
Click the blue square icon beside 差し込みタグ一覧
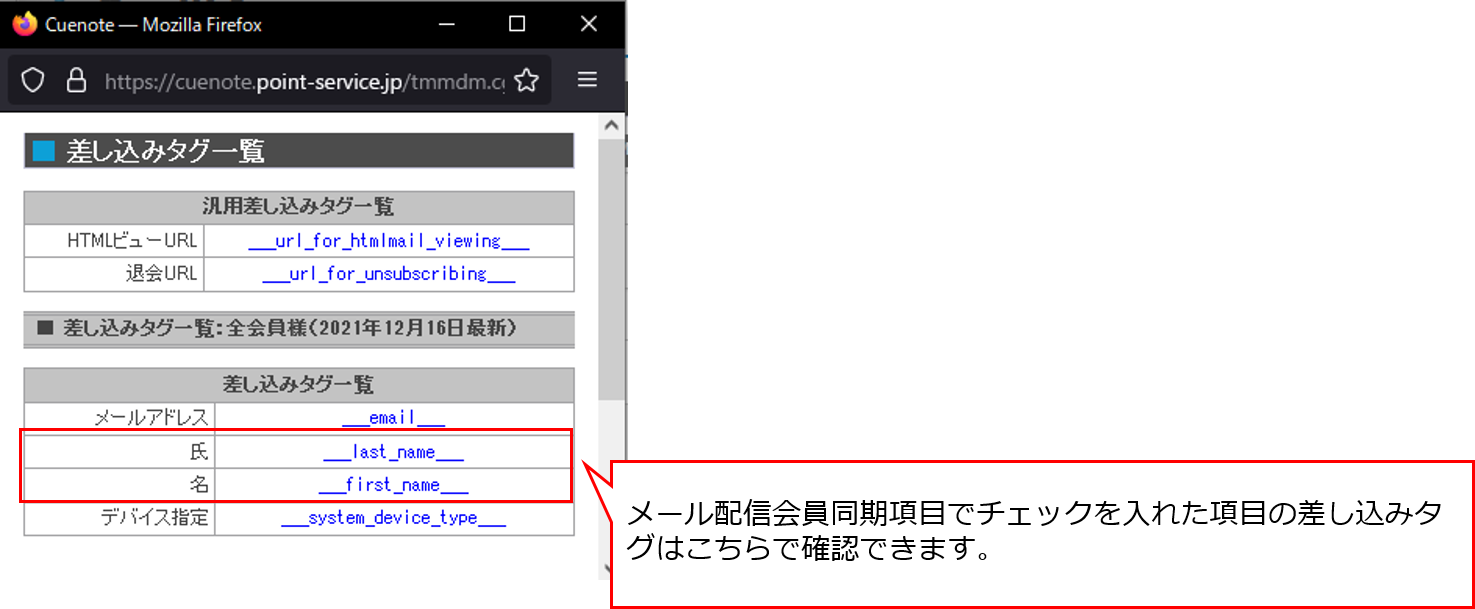click(x=42, y=150)
